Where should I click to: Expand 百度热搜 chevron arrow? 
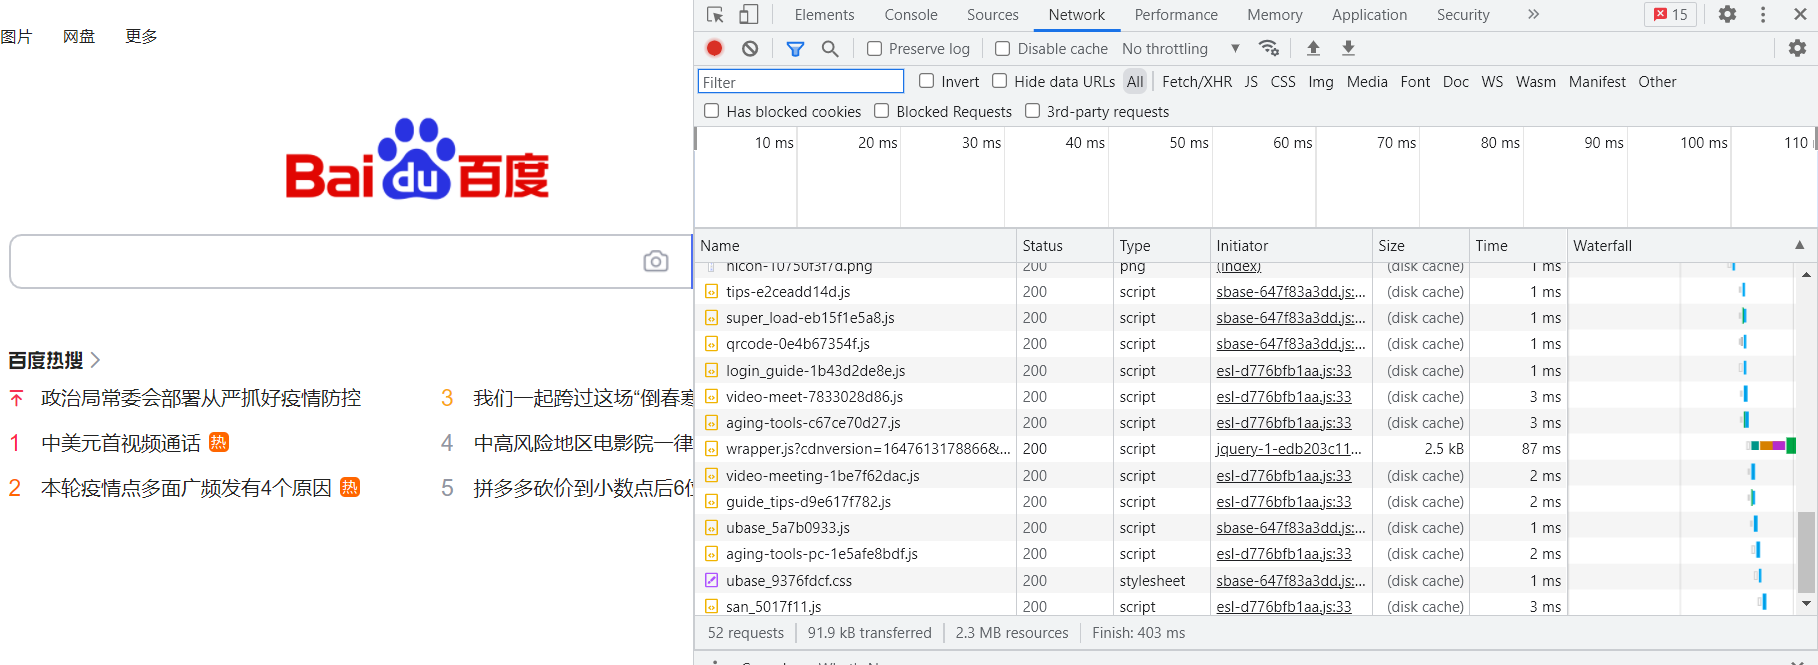[x=95, y=360]
